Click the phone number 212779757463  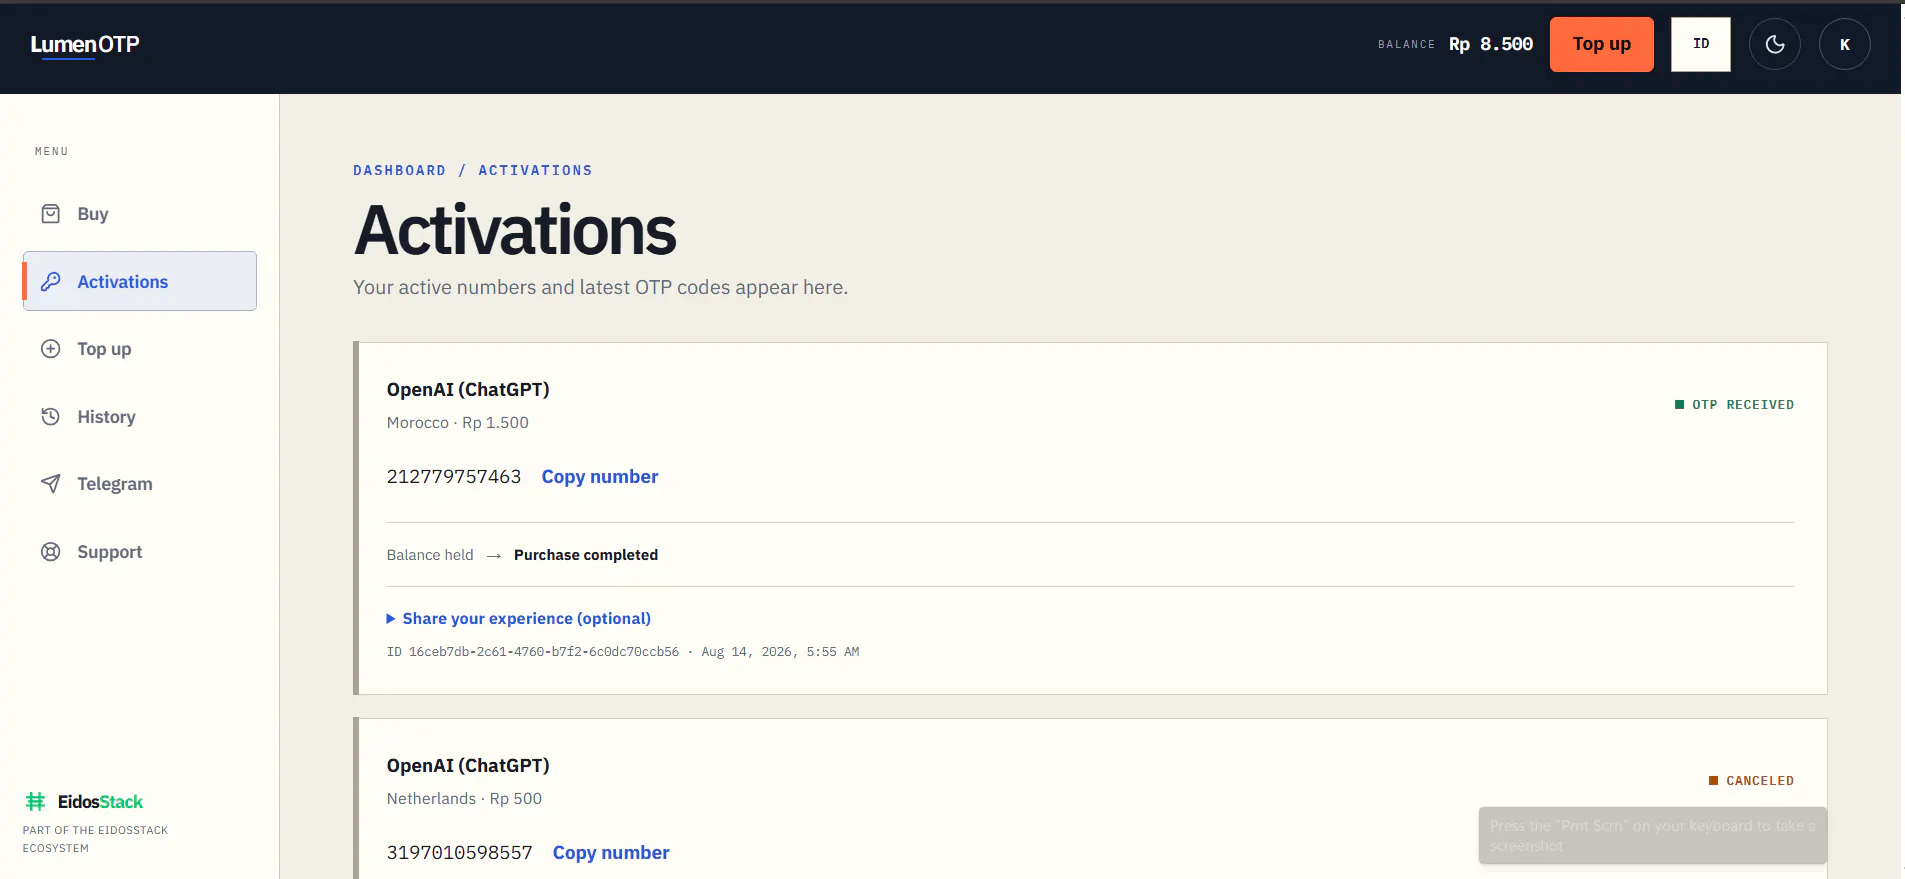(x=454, y=476)
